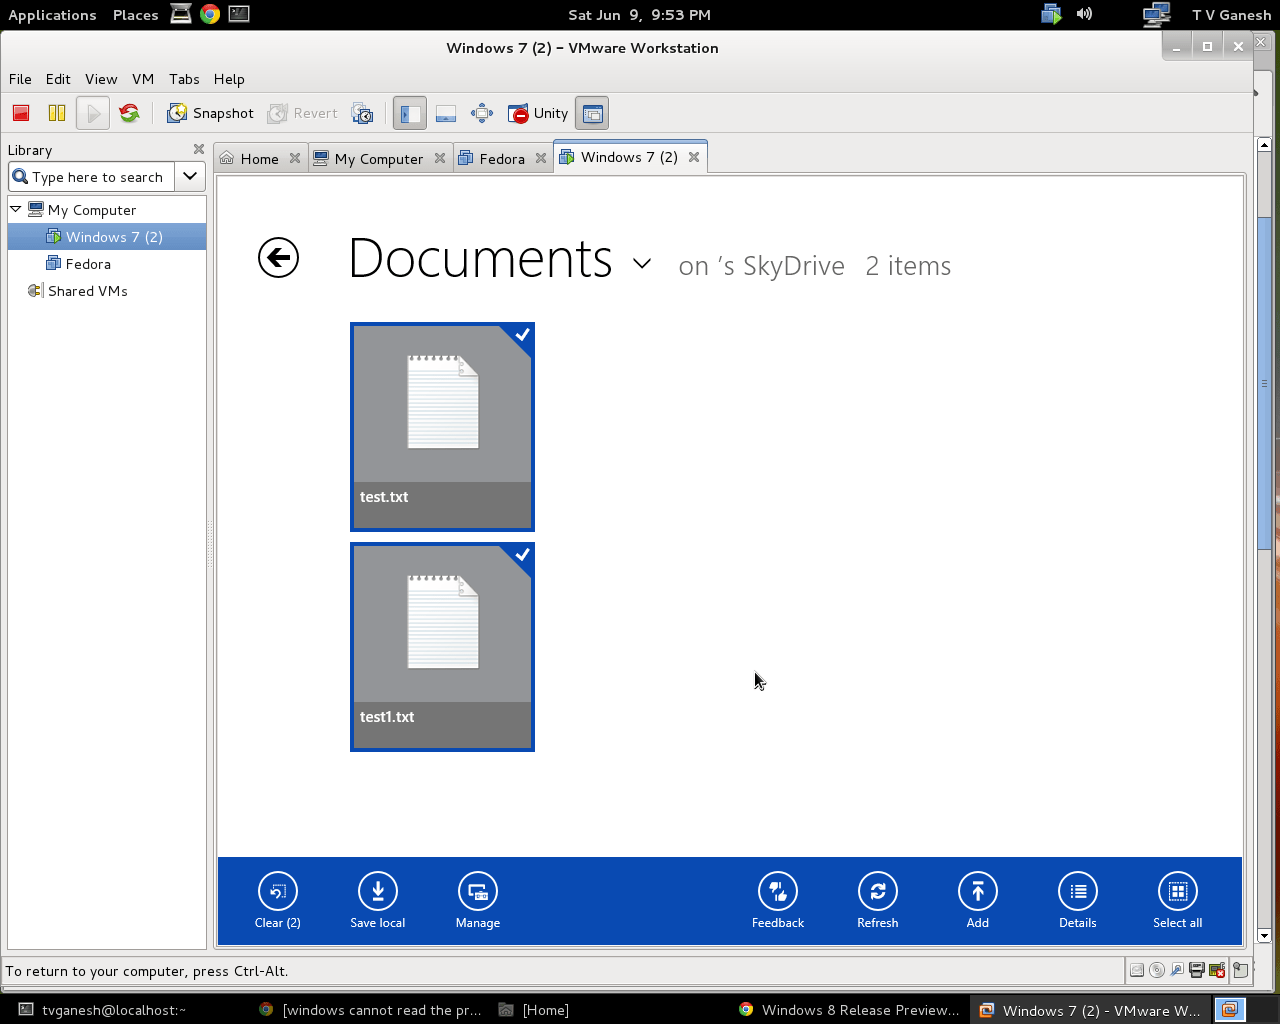
Task: Click the message log icon in status bar
Action: pos(1240,970)
